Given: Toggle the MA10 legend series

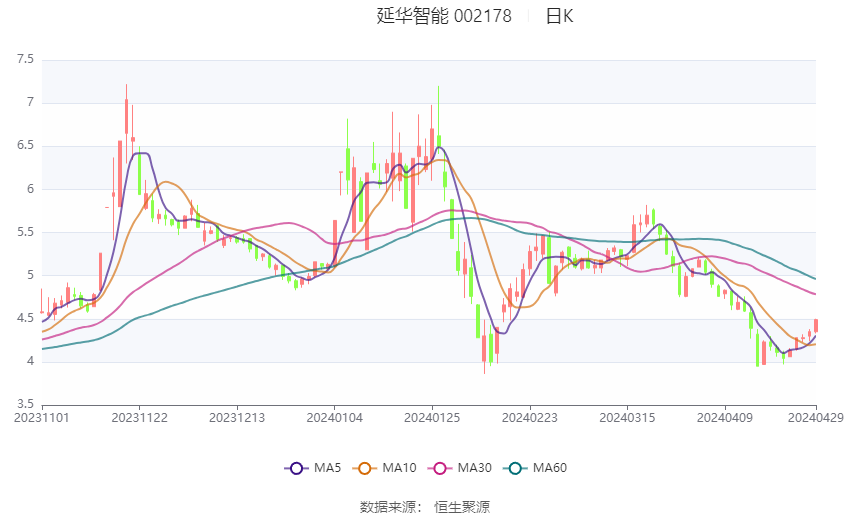Looking at the screenshot, I should pos(384,468).
